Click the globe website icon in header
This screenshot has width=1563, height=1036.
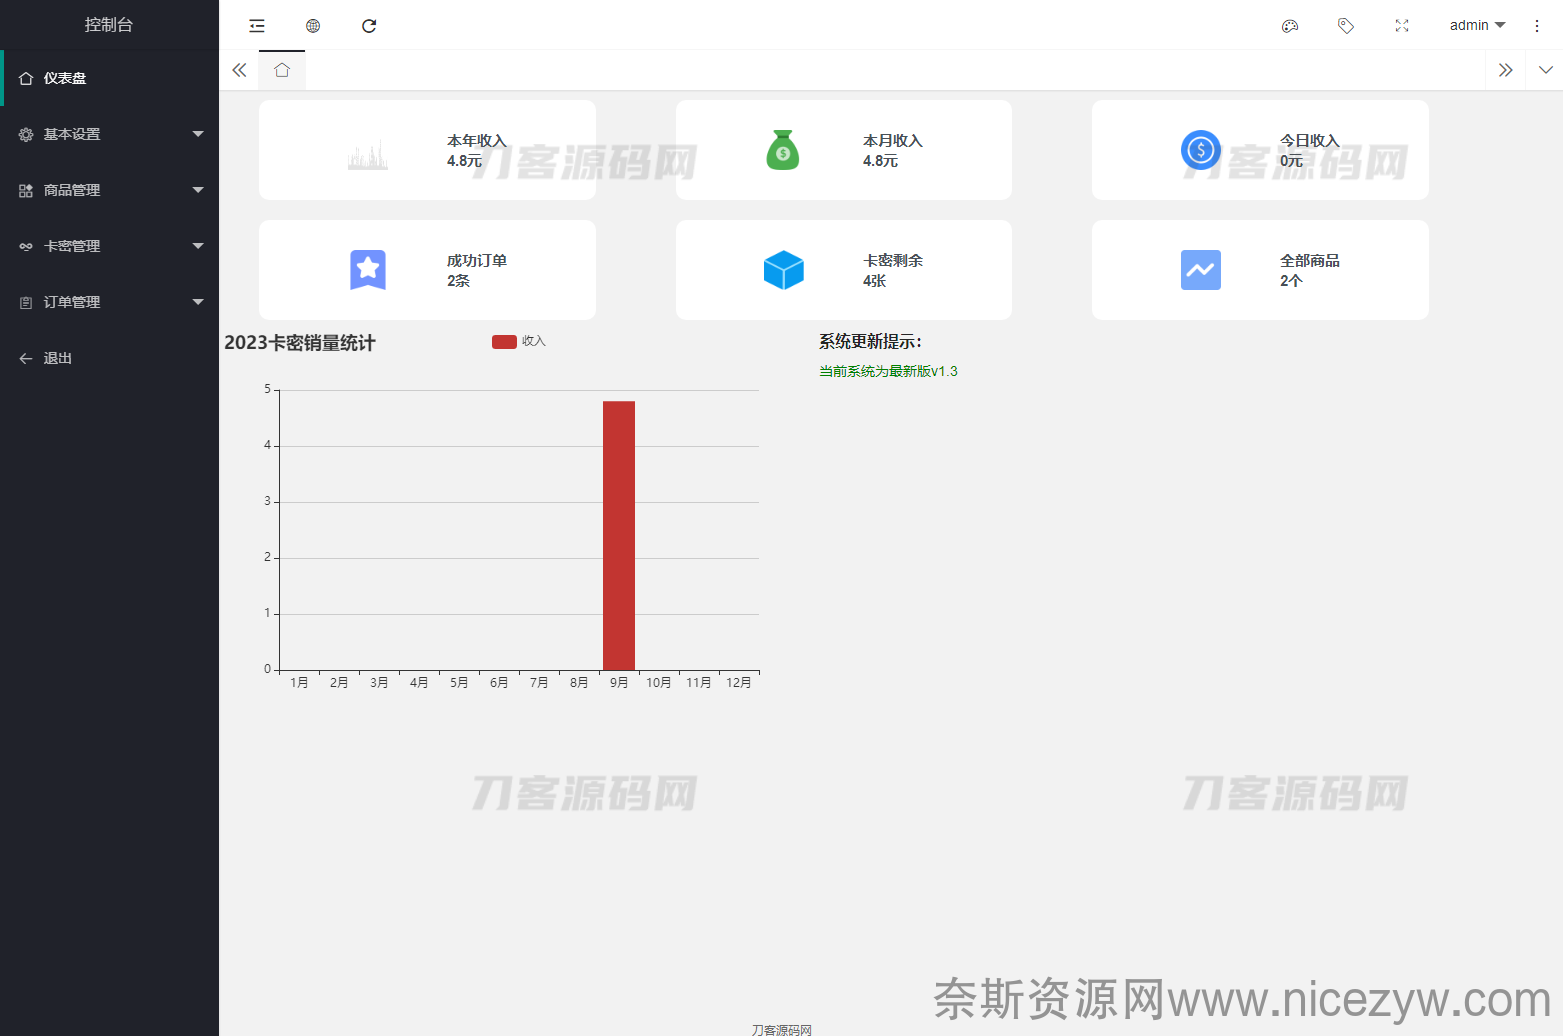[x=313, y=26]
